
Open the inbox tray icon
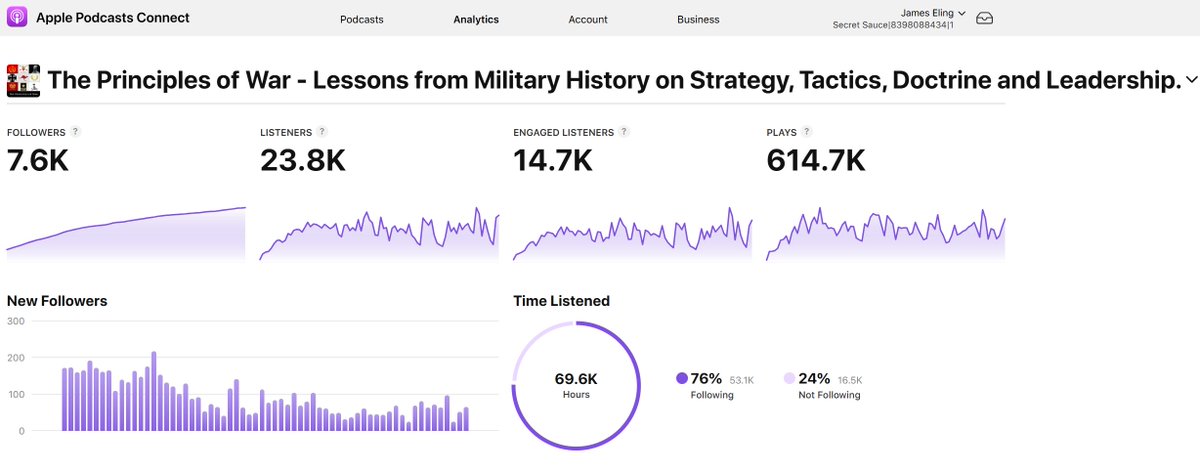[x=985, y=19]
